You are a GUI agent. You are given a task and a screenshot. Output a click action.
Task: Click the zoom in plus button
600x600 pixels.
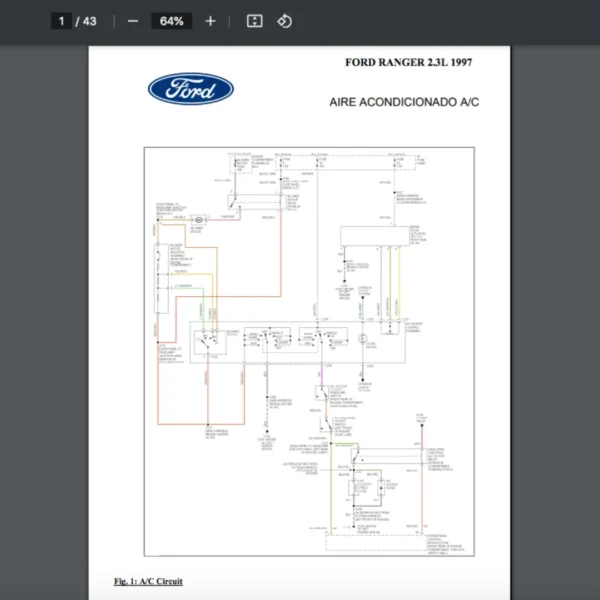click(x=210, y=21)
